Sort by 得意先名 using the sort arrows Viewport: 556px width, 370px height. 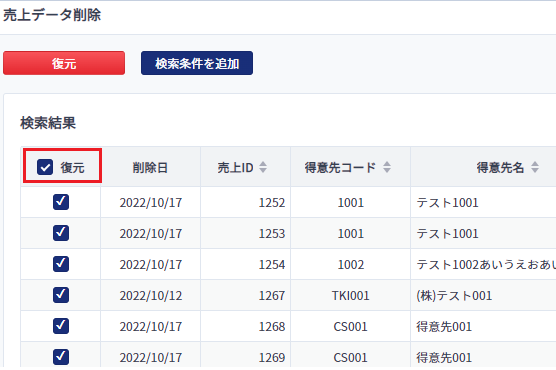coord(535,167)
